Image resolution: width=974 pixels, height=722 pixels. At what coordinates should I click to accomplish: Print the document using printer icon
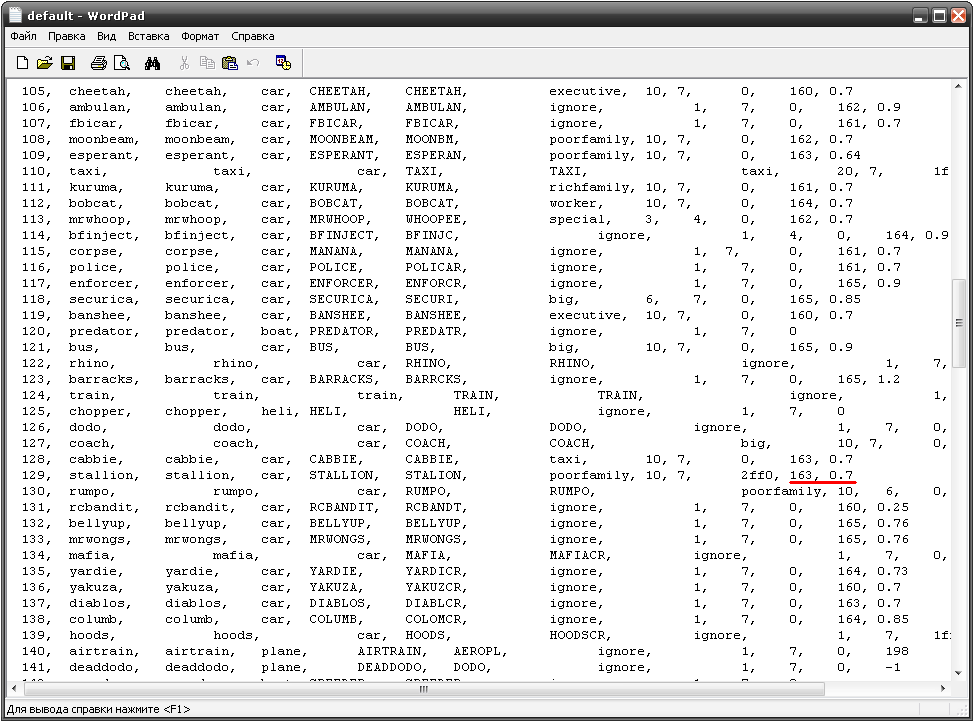tap(98, 63)
